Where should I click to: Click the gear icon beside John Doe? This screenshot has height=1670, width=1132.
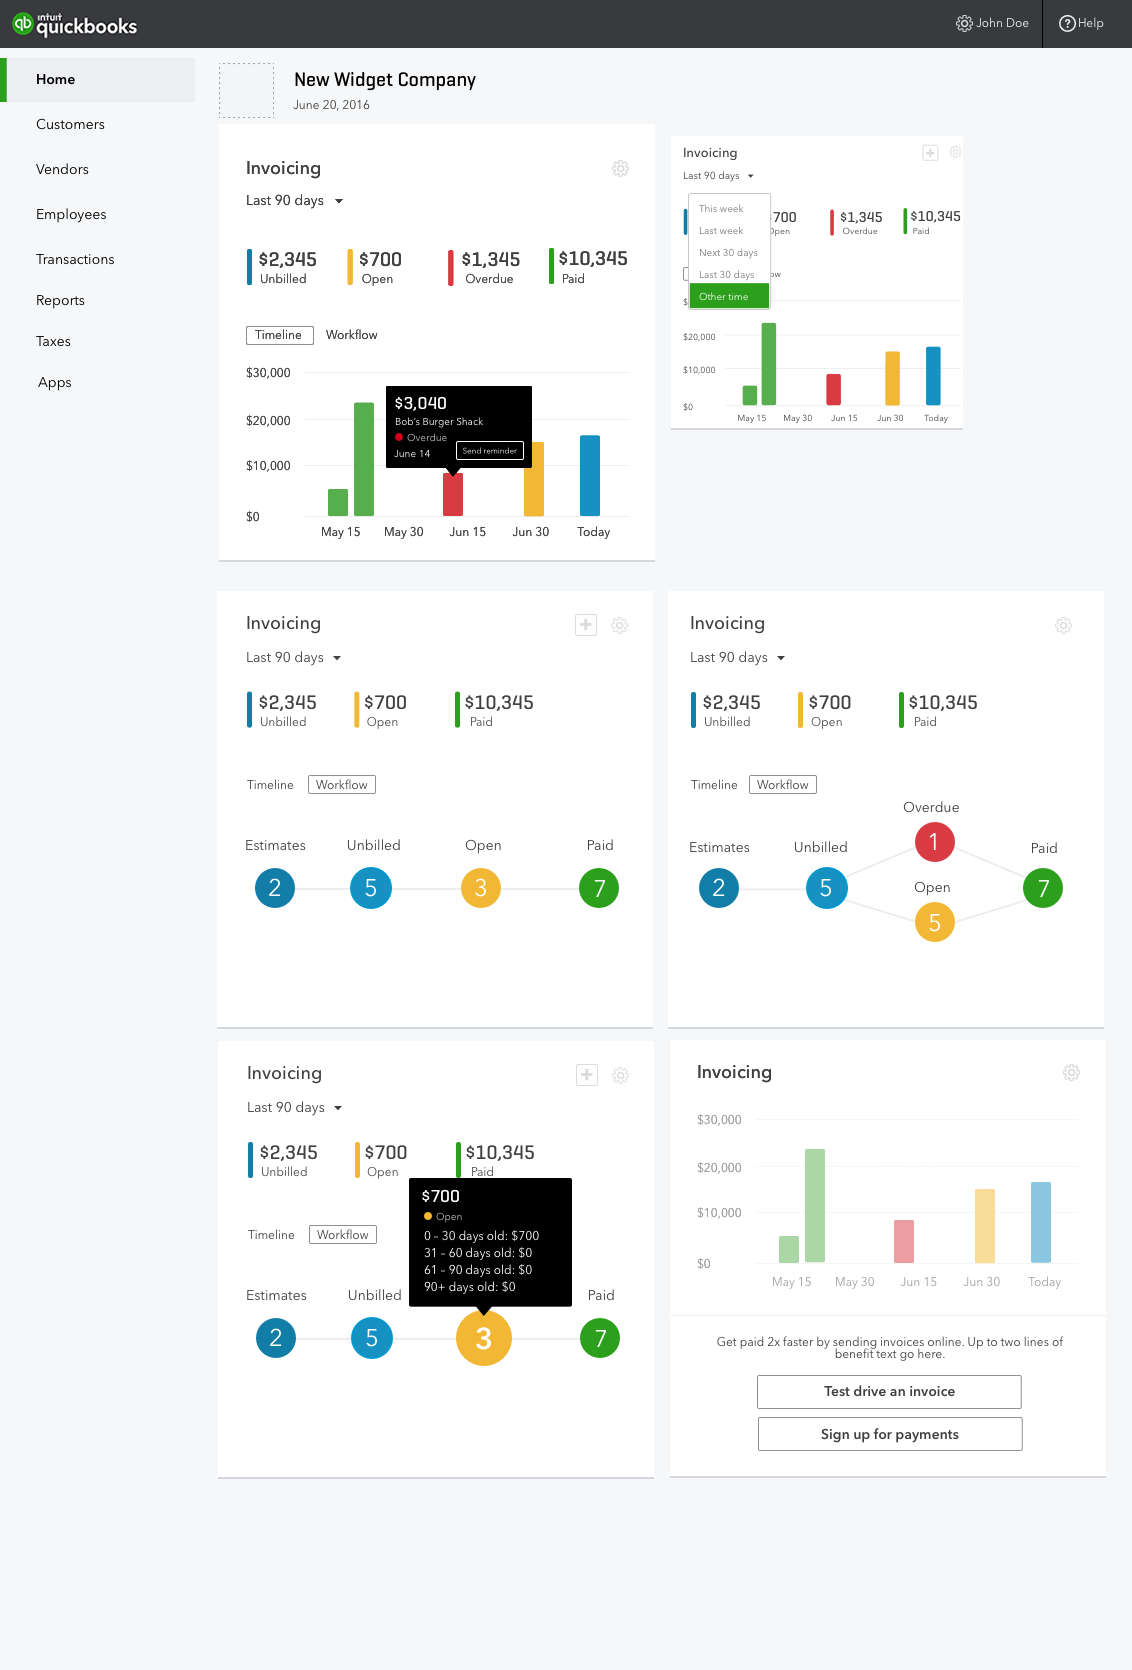964,23
